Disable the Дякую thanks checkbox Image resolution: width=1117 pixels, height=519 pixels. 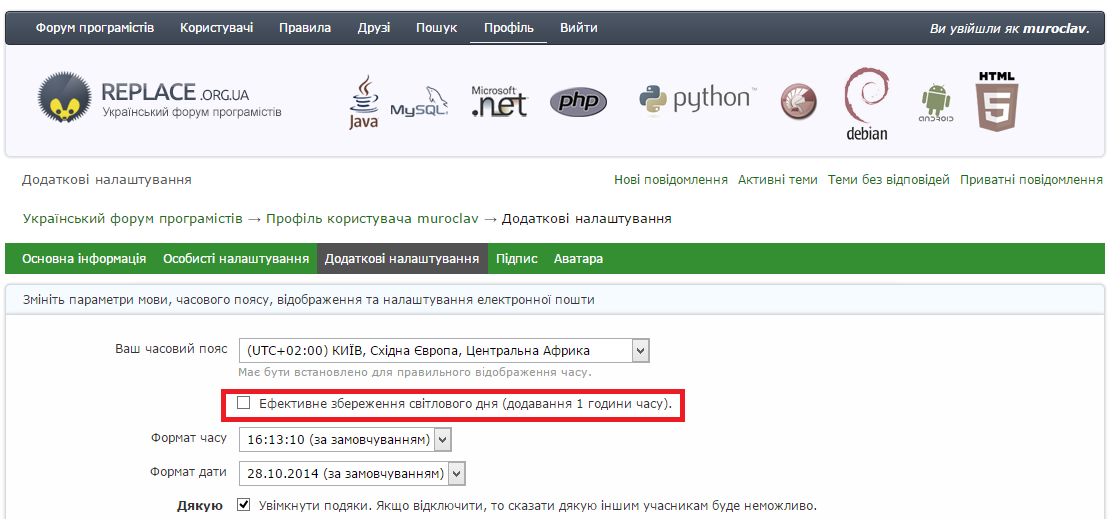tap(244, 505)
